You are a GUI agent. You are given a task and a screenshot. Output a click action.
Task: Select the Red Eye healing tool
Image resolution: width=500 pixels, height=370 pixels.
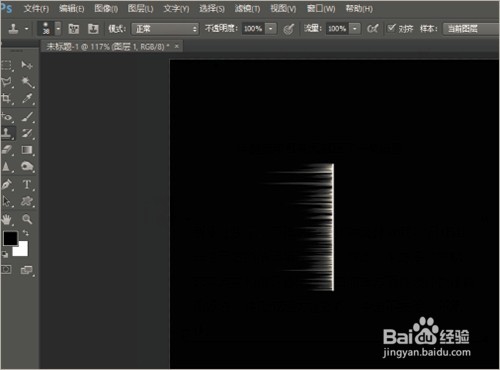[x=7, y=117]
